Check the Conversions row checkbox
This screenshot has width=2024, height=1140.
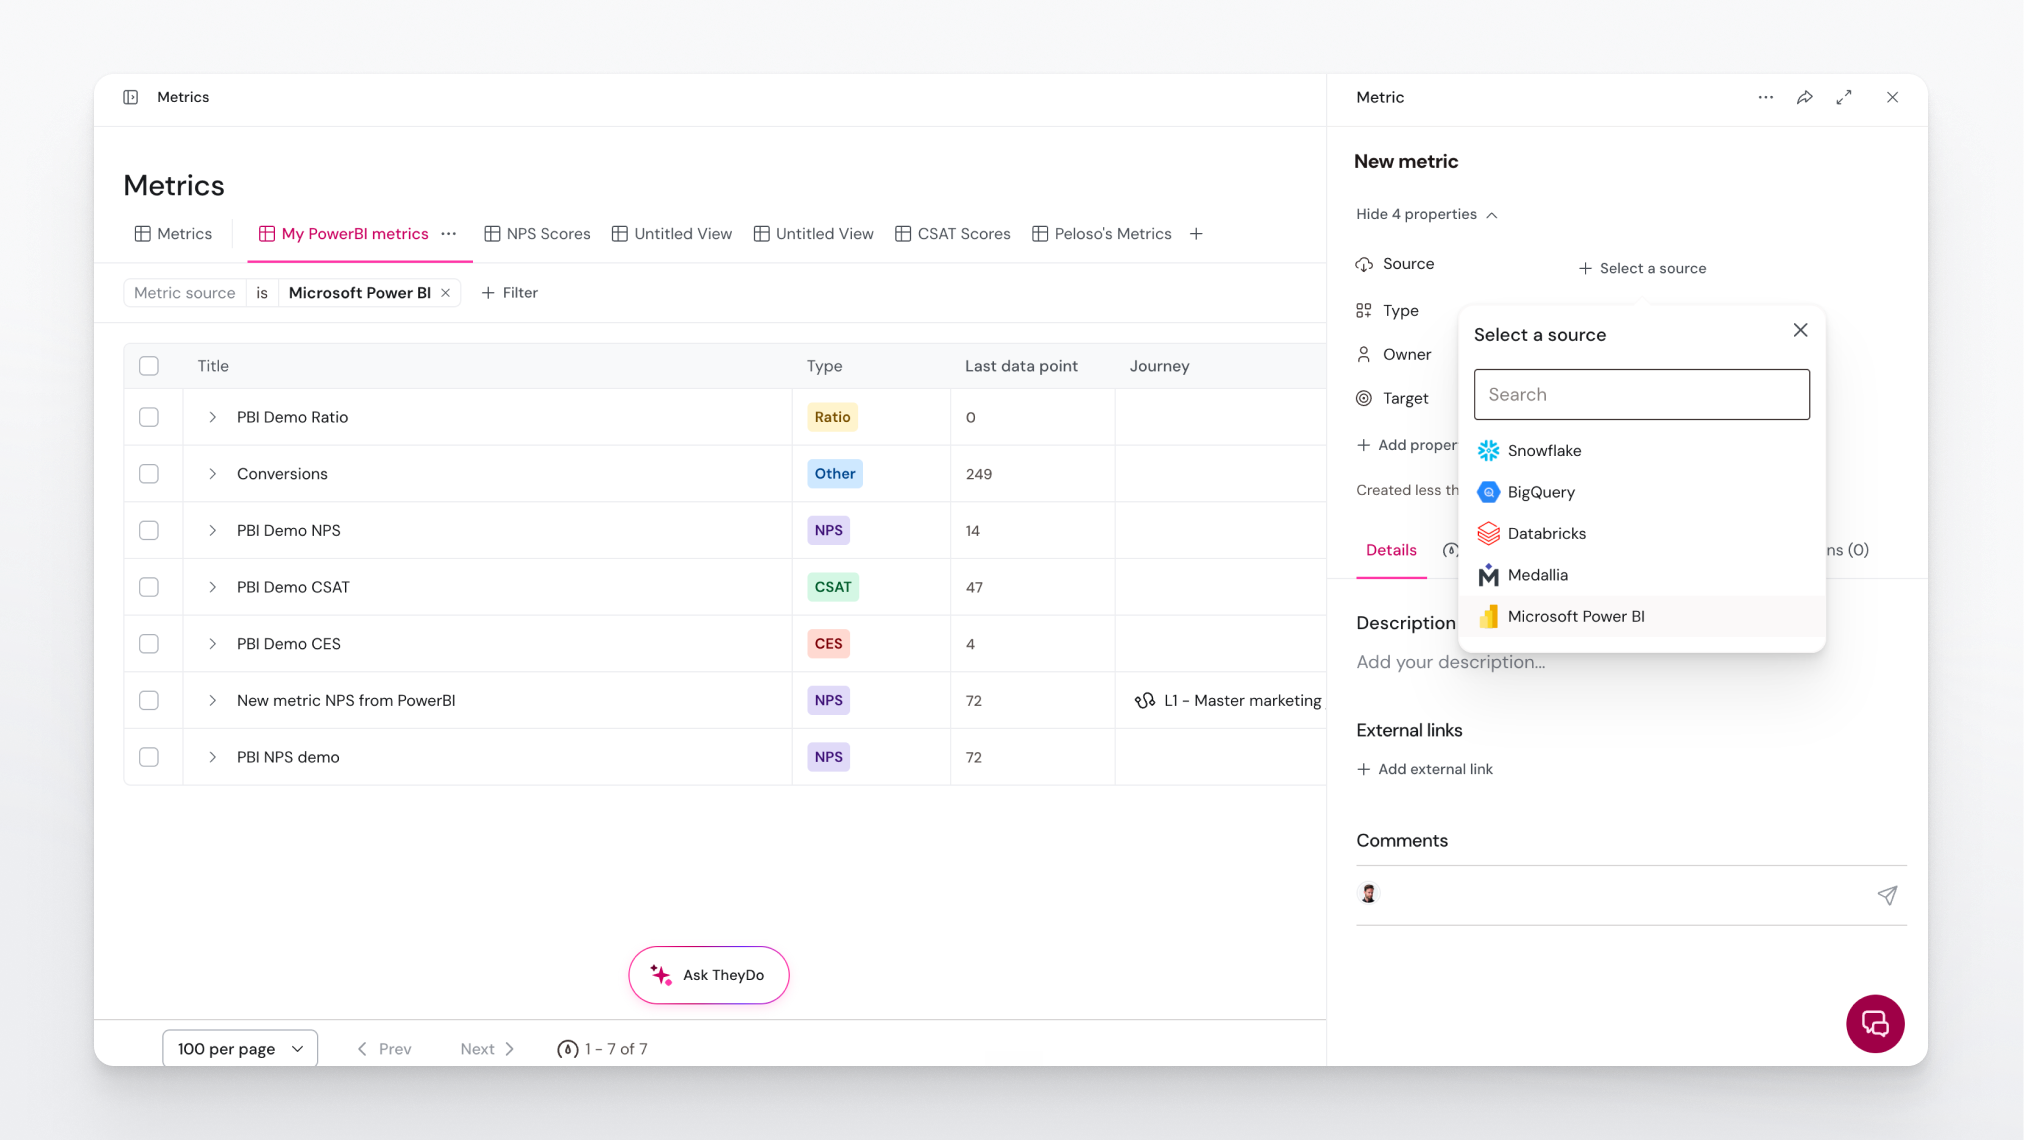pos(149,474)
